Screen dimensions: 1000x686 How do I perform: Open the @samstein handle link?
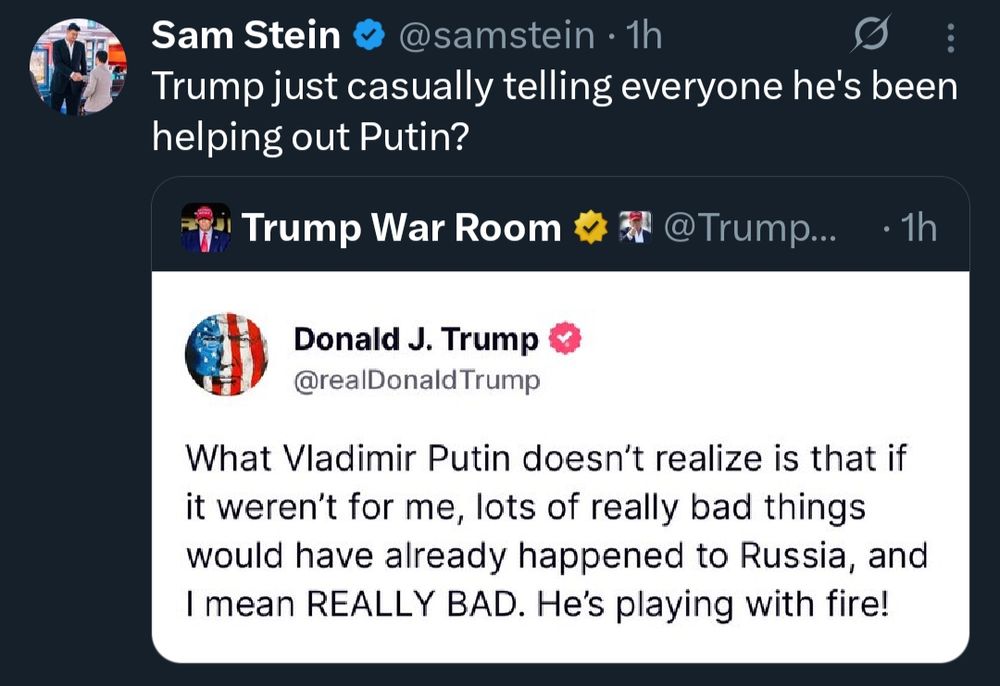tap(497, 35)
